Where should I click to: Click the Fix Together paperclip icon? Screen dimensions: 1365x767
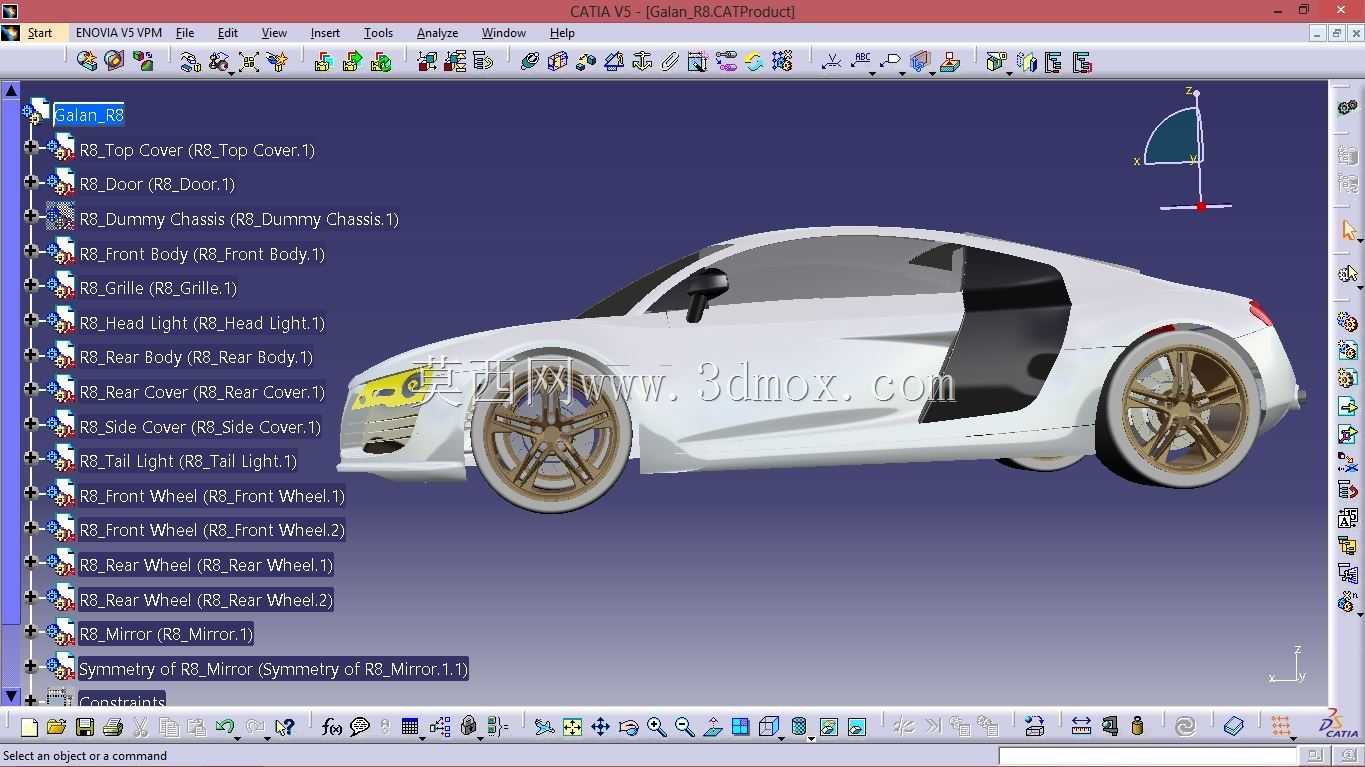670,62
